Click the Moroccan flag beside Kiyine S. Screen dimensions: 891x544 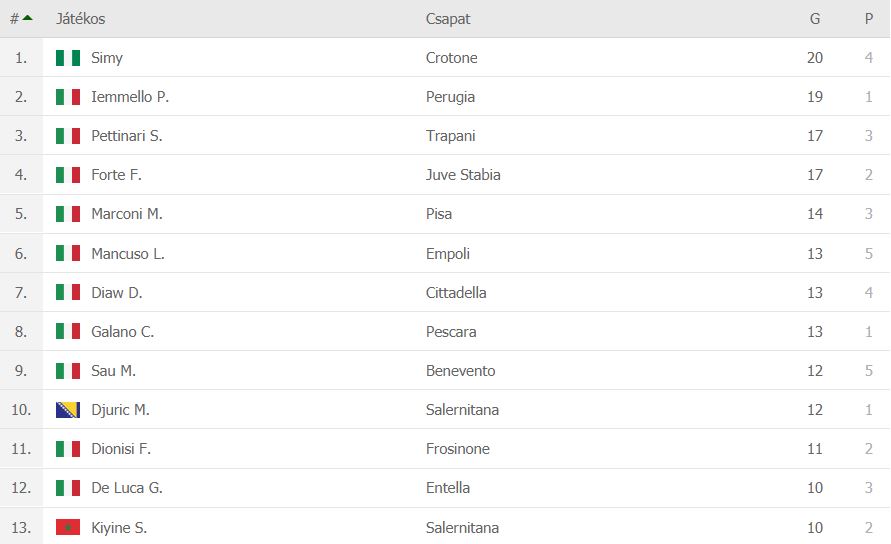pos(68,527)
